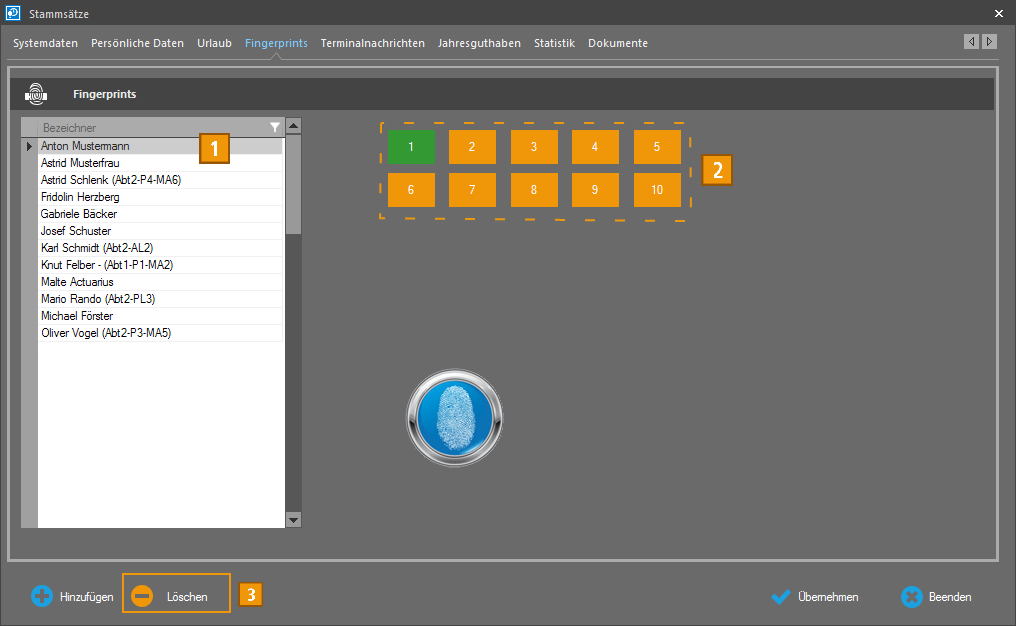The image size is (1016, 626).
Task: Select the green finger slot 1
Action: click(x=411, y=147)
